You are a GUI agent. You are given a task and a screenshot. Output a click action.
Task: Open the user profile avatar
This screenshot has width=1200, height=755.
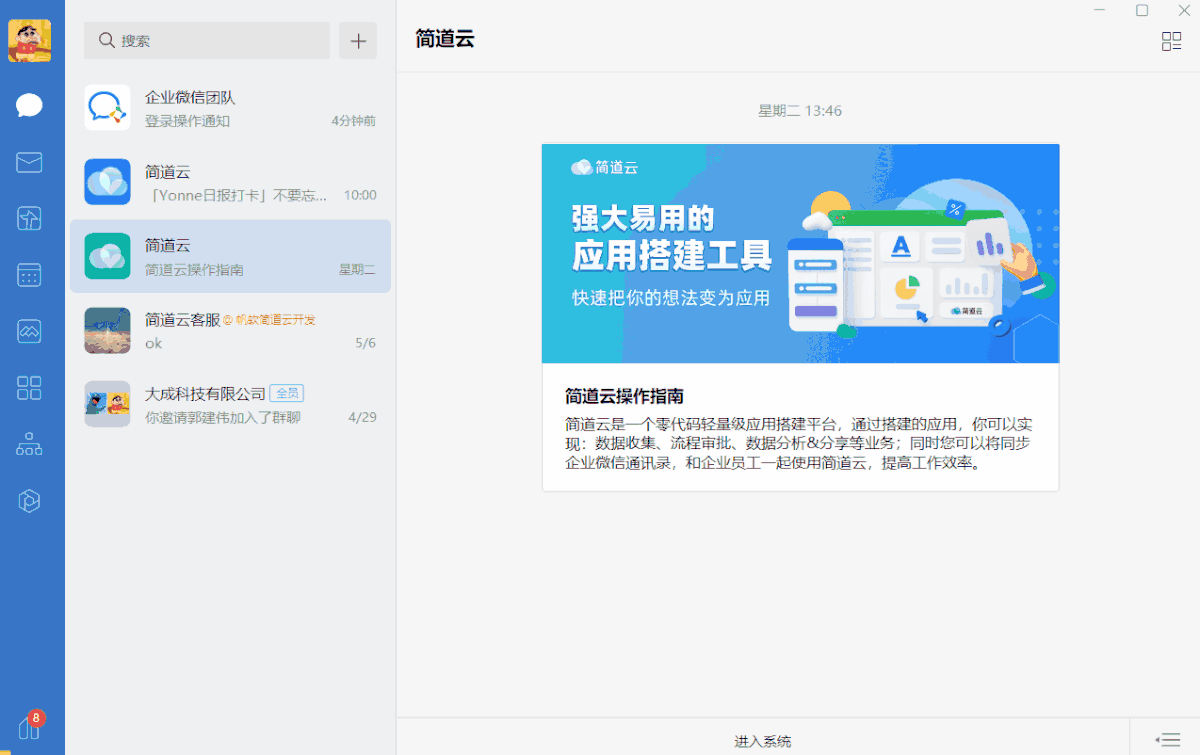pos(30,41)
